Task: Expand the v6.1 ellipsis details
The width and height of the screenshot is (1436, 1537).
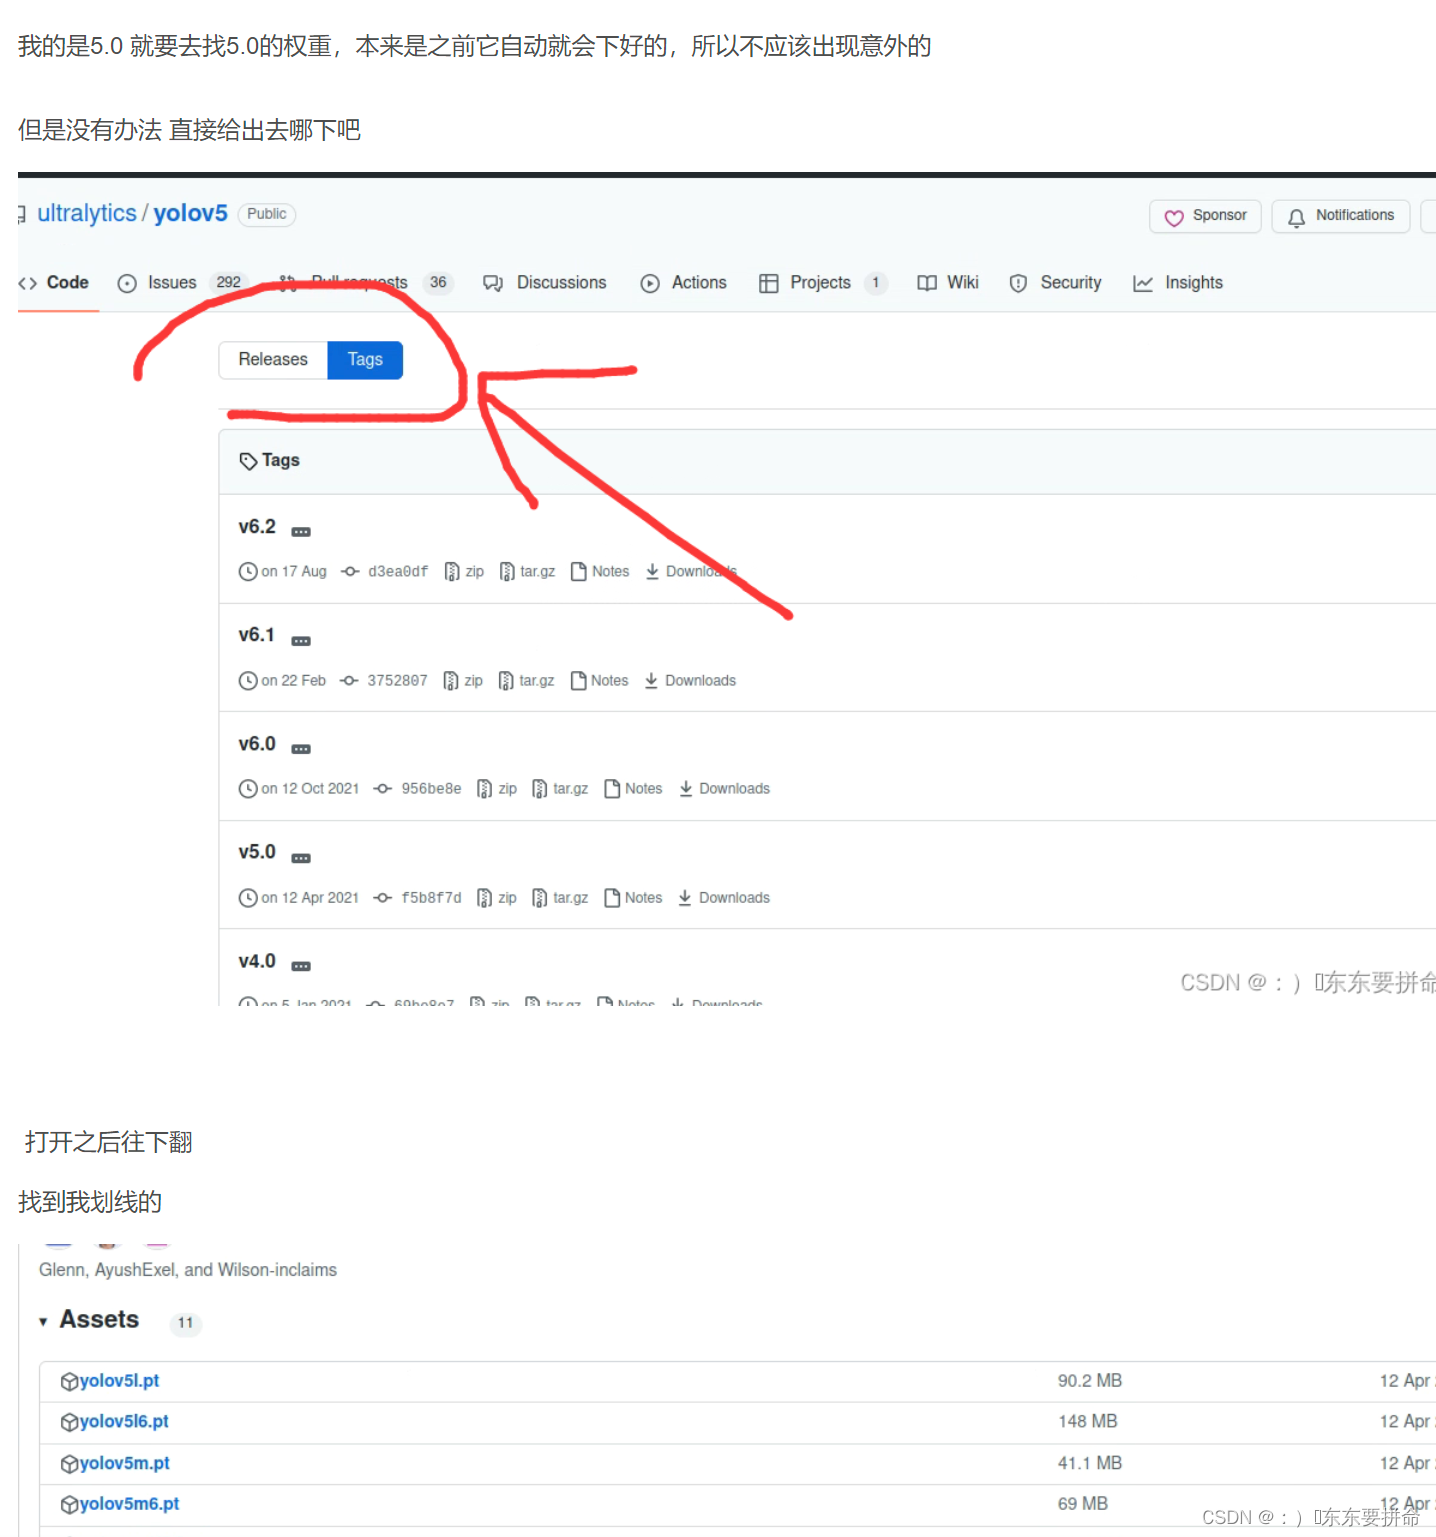Action: (x=301, y=641)
